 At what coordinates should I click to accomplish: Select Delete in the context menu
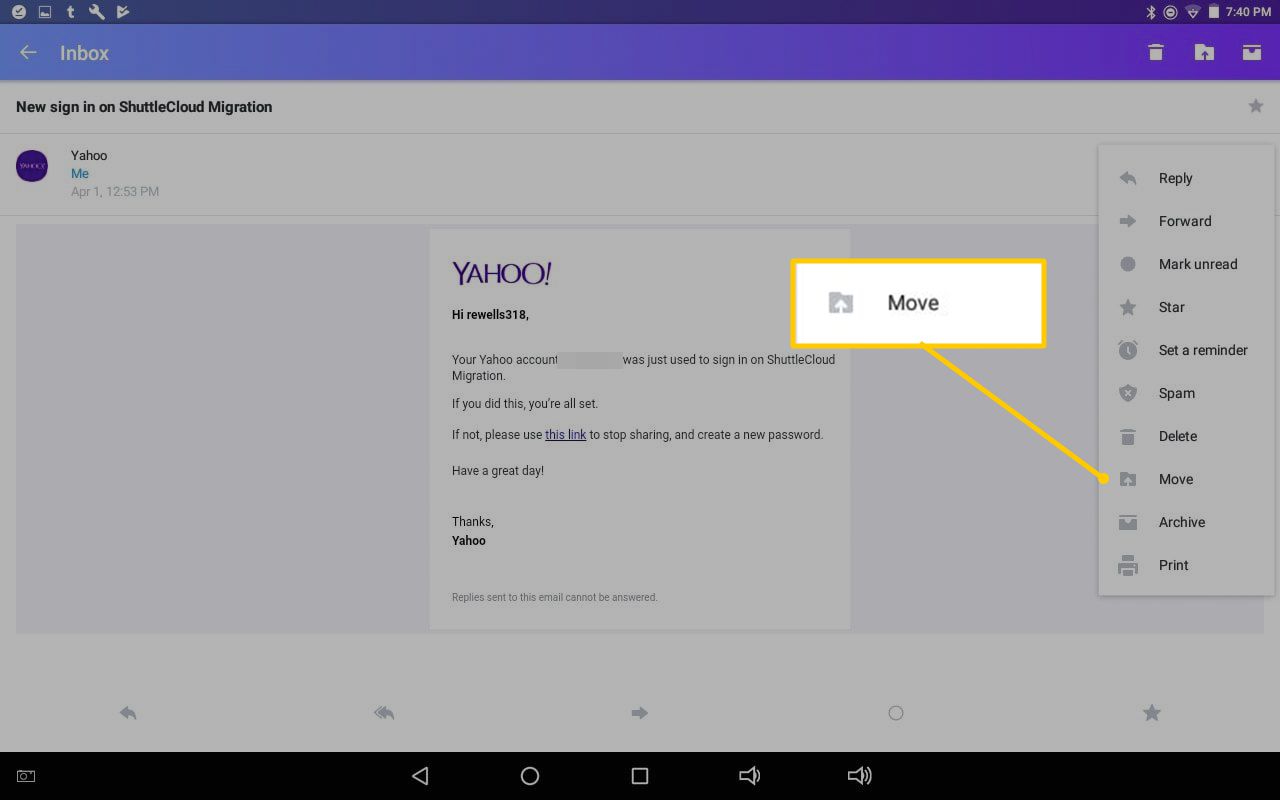1186,436
